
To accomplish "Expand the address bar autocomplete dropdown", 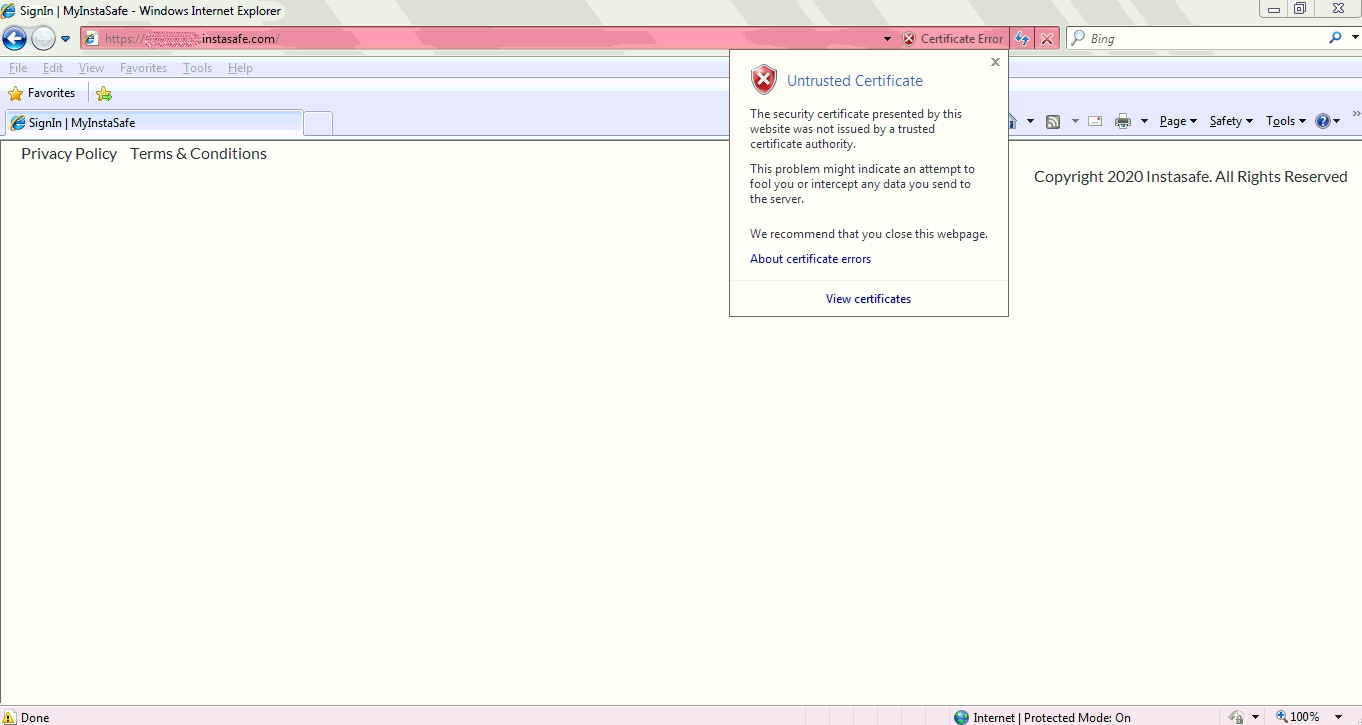I will 887,39.
